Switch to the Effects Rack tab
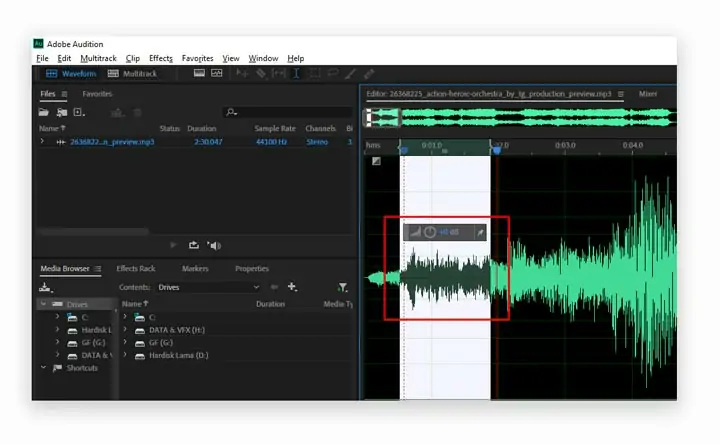 point(136,269)
